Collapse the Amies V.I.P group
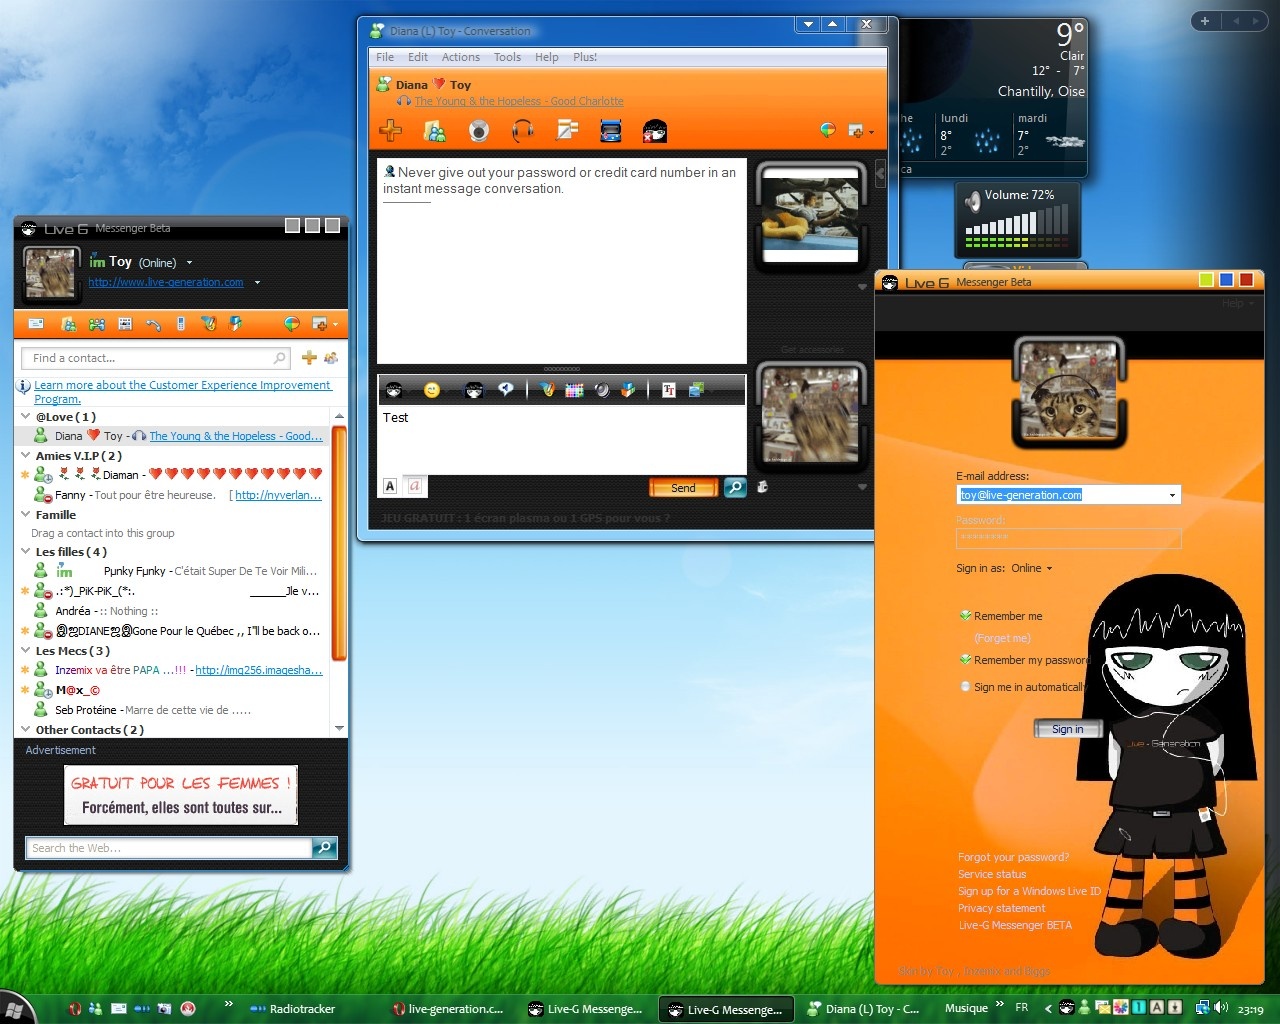The width and height of the screenshot is (1280, 1024). [x=26, y=456]
